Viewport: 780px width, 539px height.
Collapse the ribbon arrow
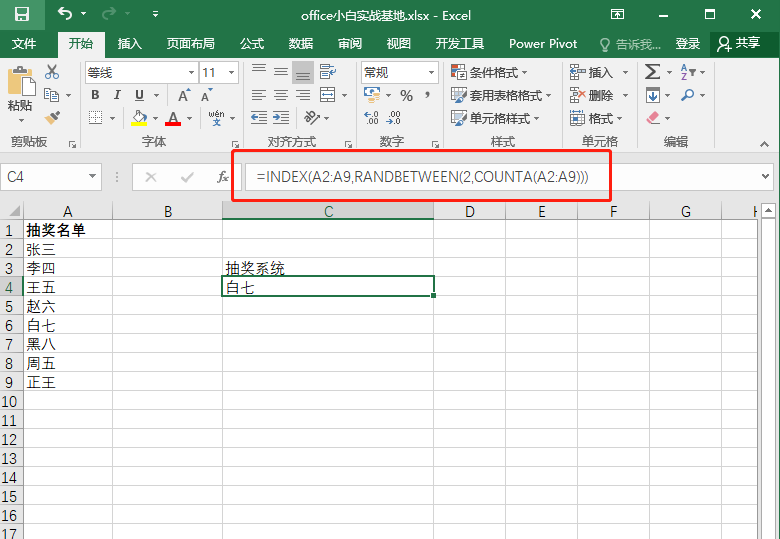click(765, 144)
